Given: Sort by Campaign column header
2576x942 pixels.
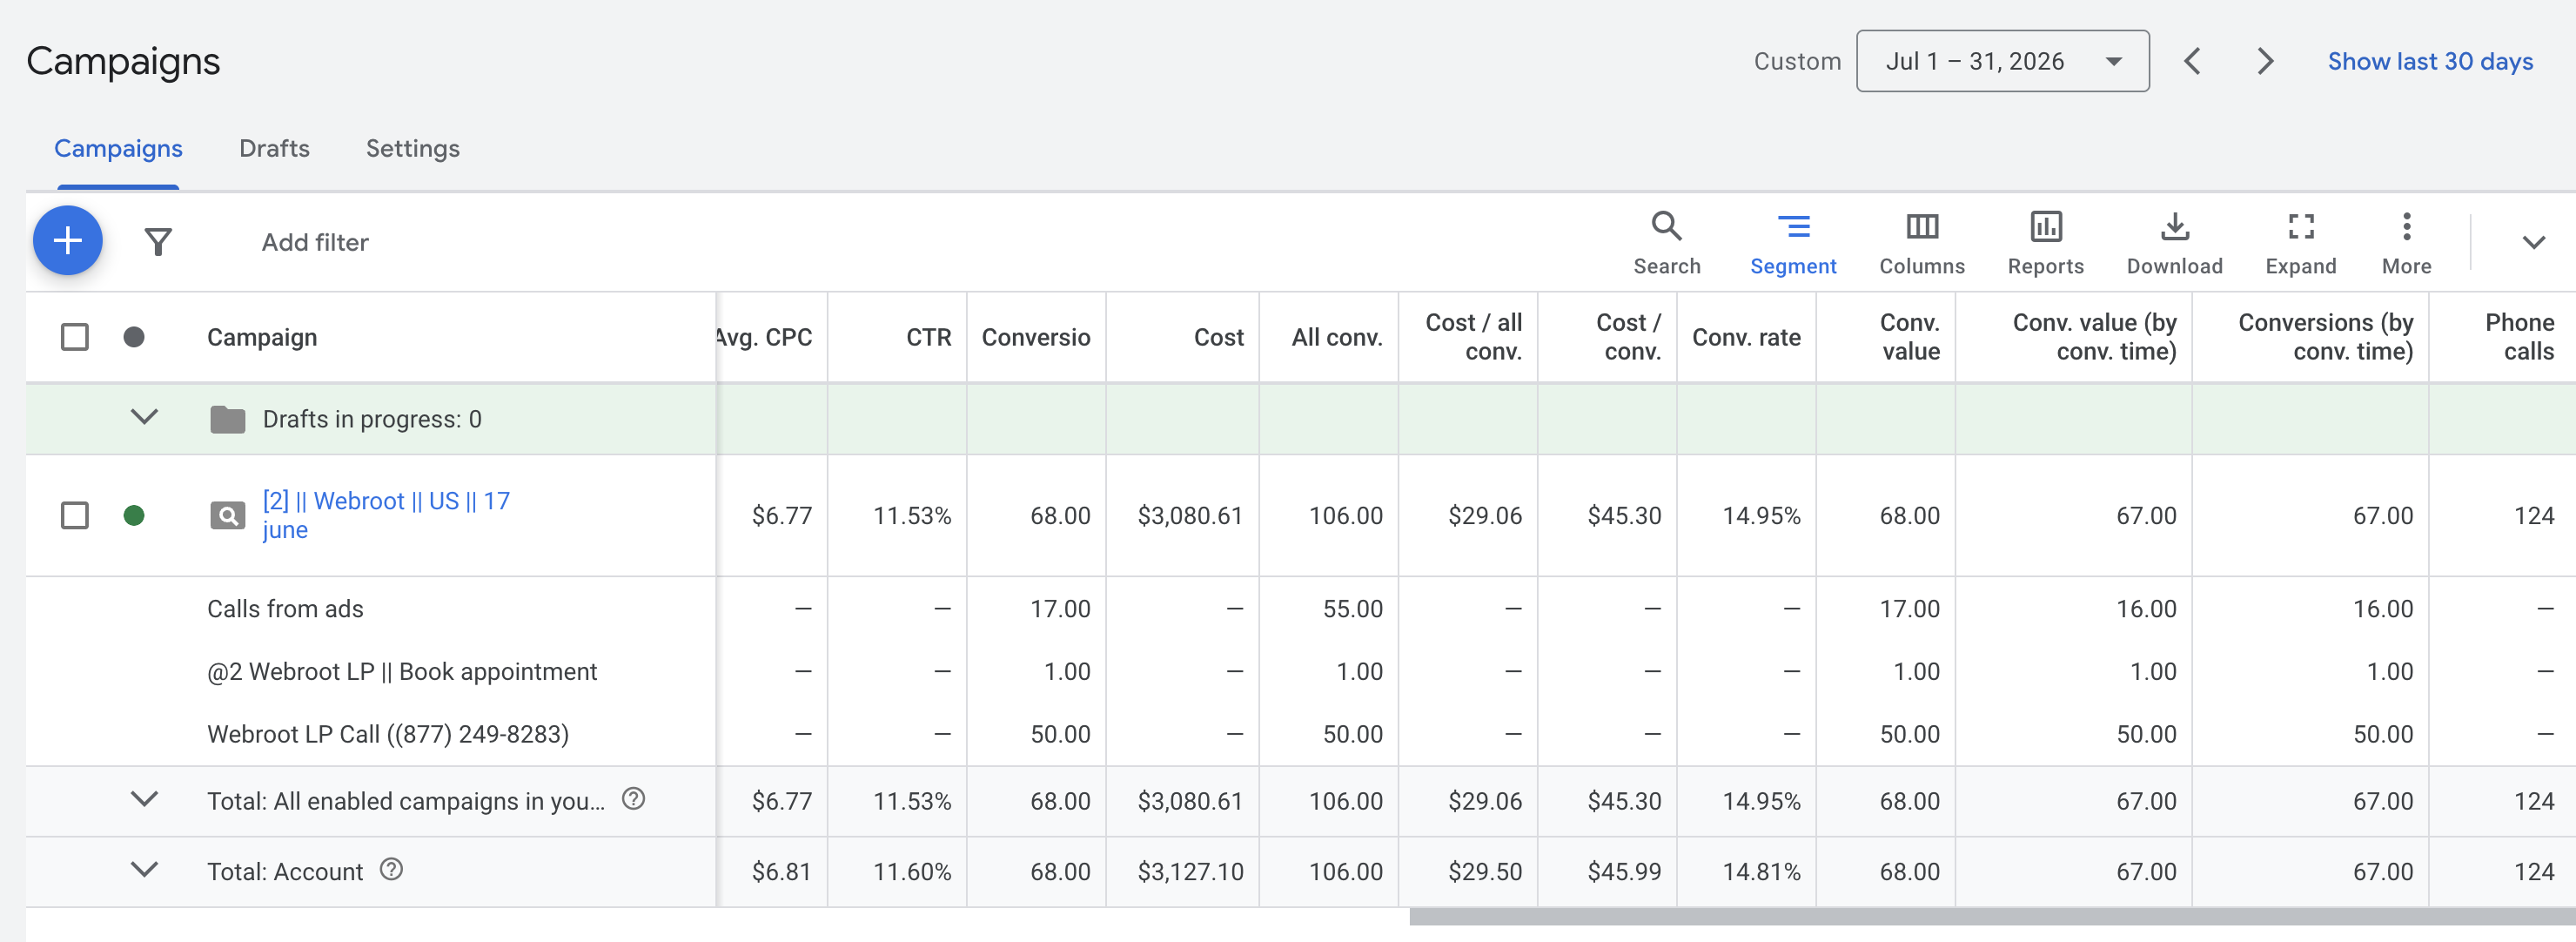Looking at the screenshot, I should [x=262, y=337].
